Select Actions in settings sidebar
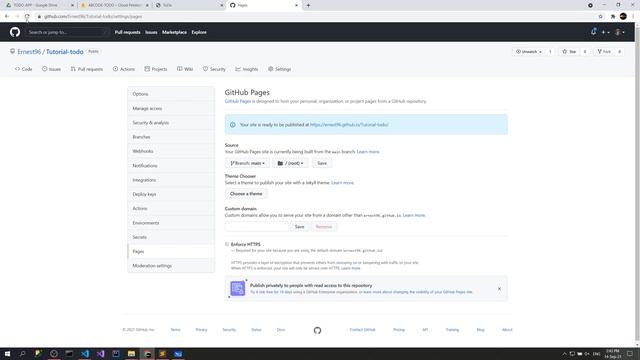640x360 pixels. coord(171,209)
